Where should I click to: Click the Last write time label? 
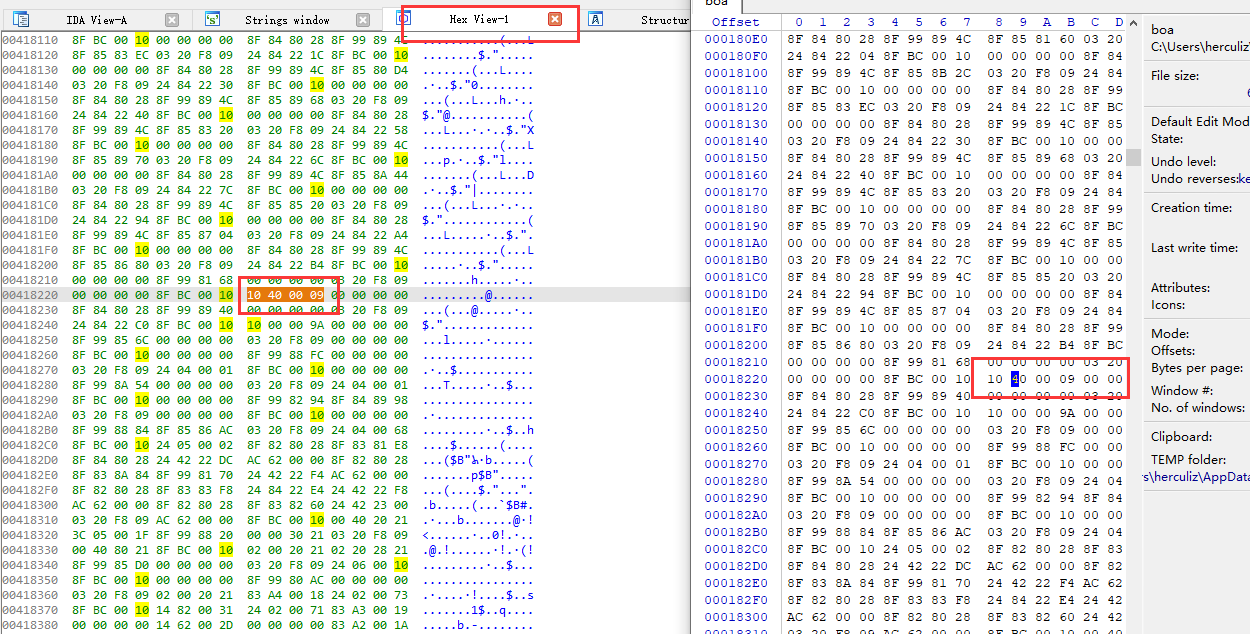(x=1195, y=248)
